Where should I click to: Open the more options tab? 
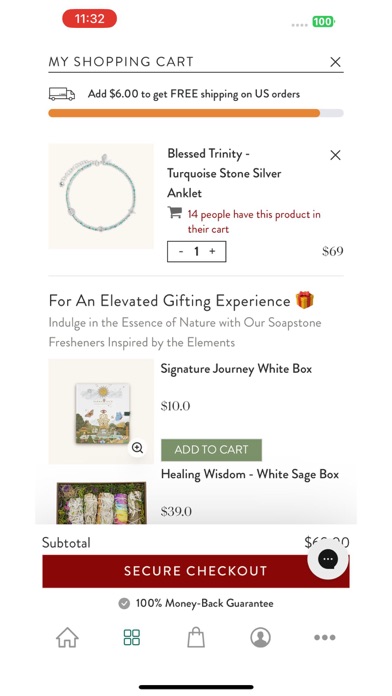(325, 637)
